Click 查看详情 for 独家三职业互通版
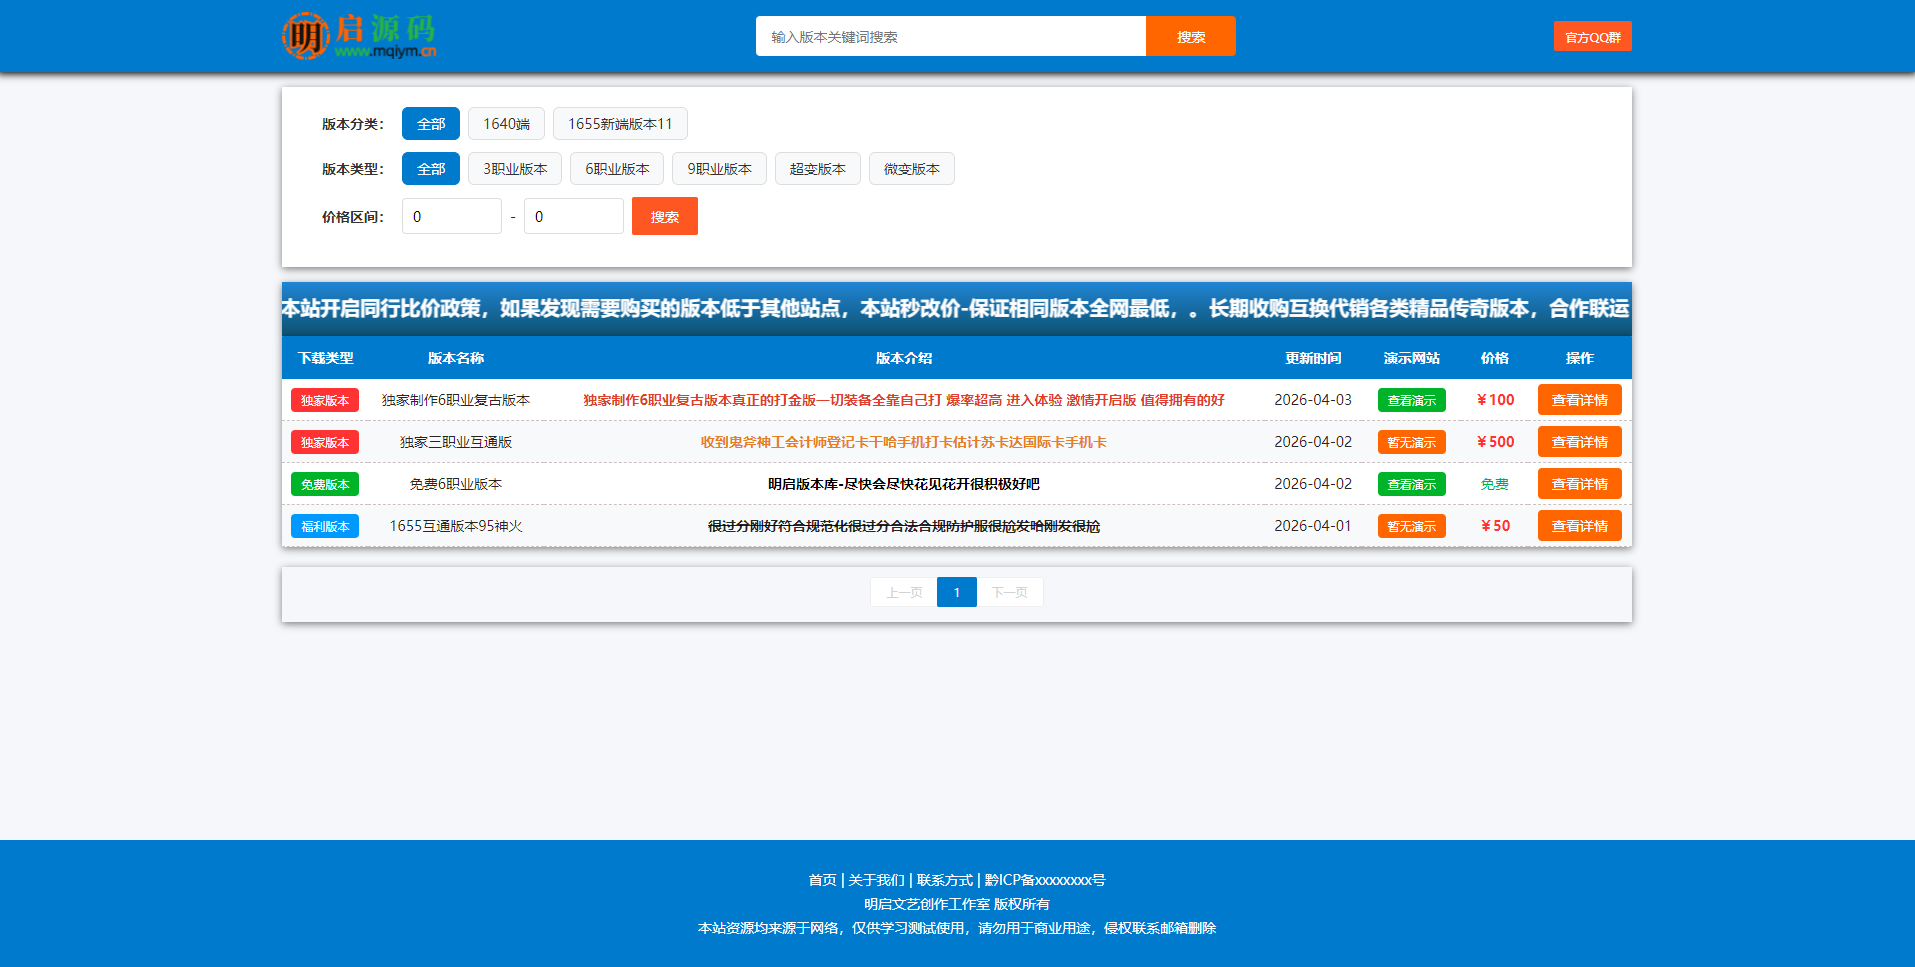 point(1579,441)
